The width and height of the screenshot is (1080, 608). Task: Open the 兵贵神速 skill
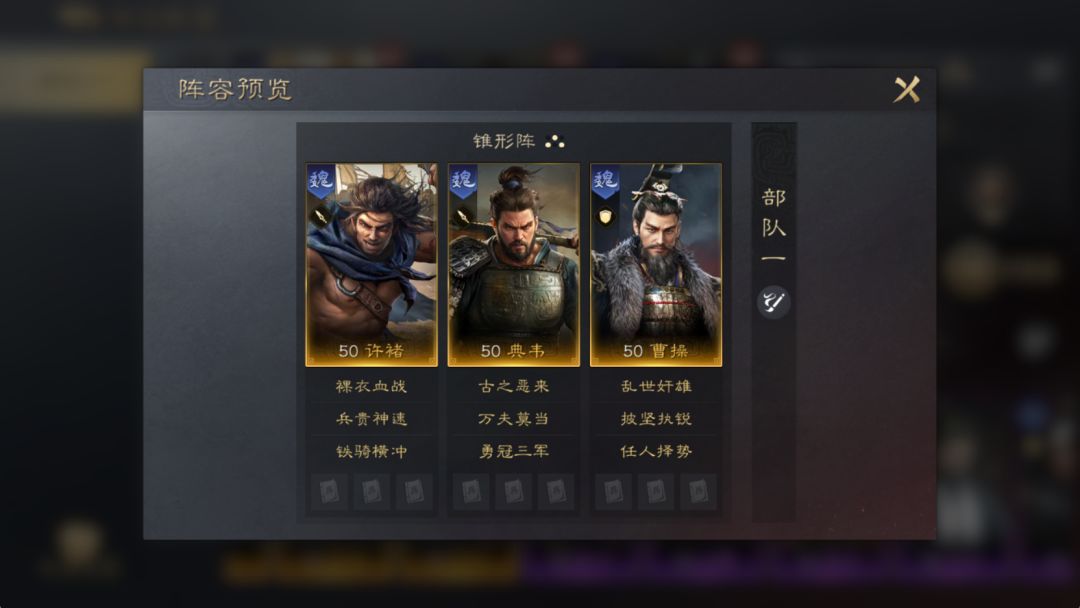tap(371, 419)
